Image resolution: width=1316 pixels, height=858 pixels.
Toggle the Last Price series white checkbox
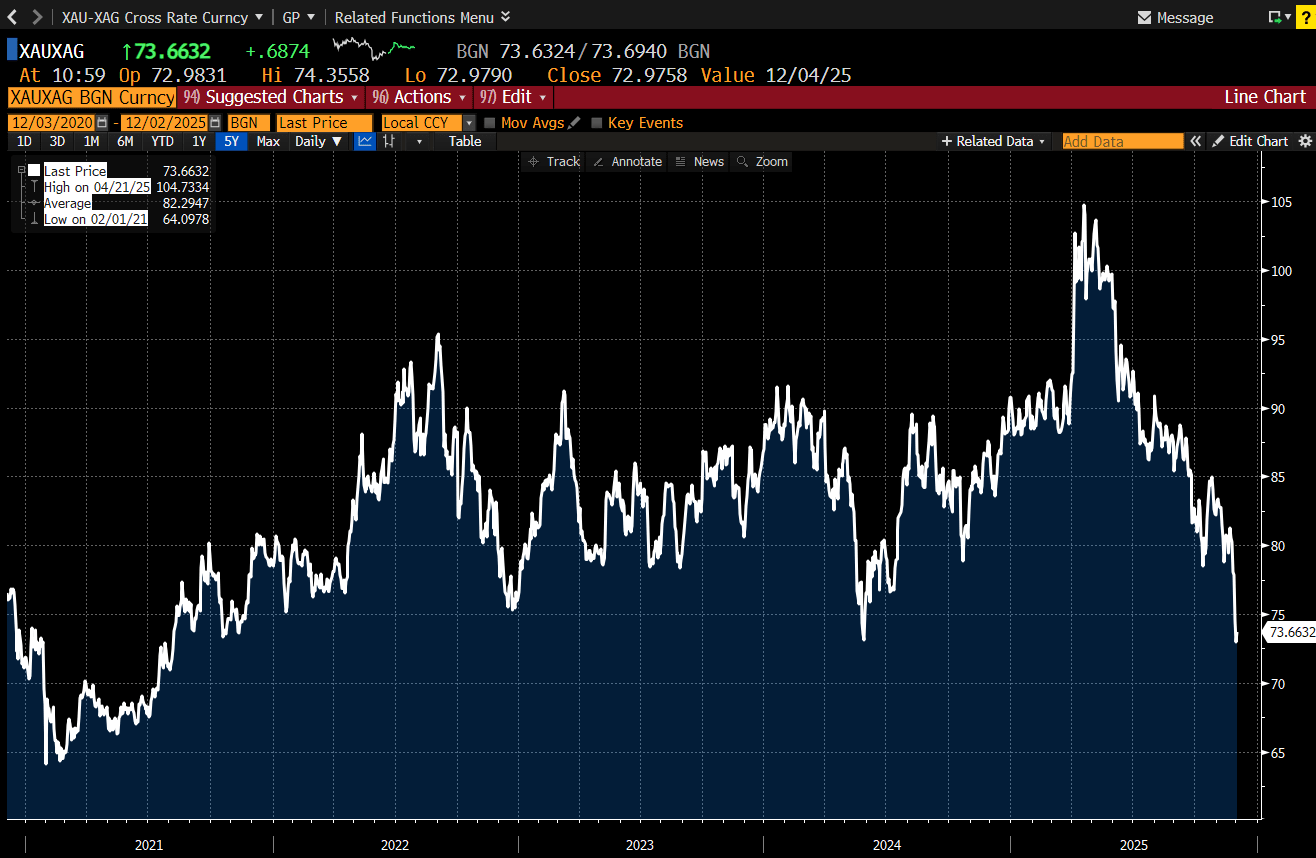pyautogui.click(x=34, y=170)
